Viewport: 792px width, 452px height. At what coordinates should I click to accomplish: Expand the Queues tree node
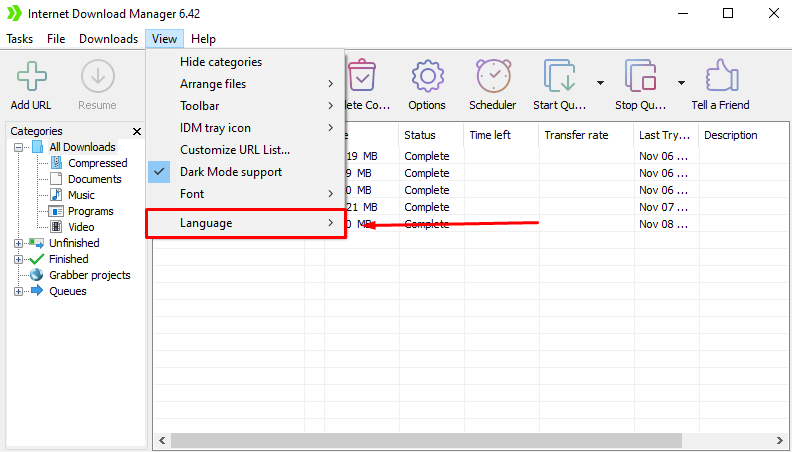[19, 291]
